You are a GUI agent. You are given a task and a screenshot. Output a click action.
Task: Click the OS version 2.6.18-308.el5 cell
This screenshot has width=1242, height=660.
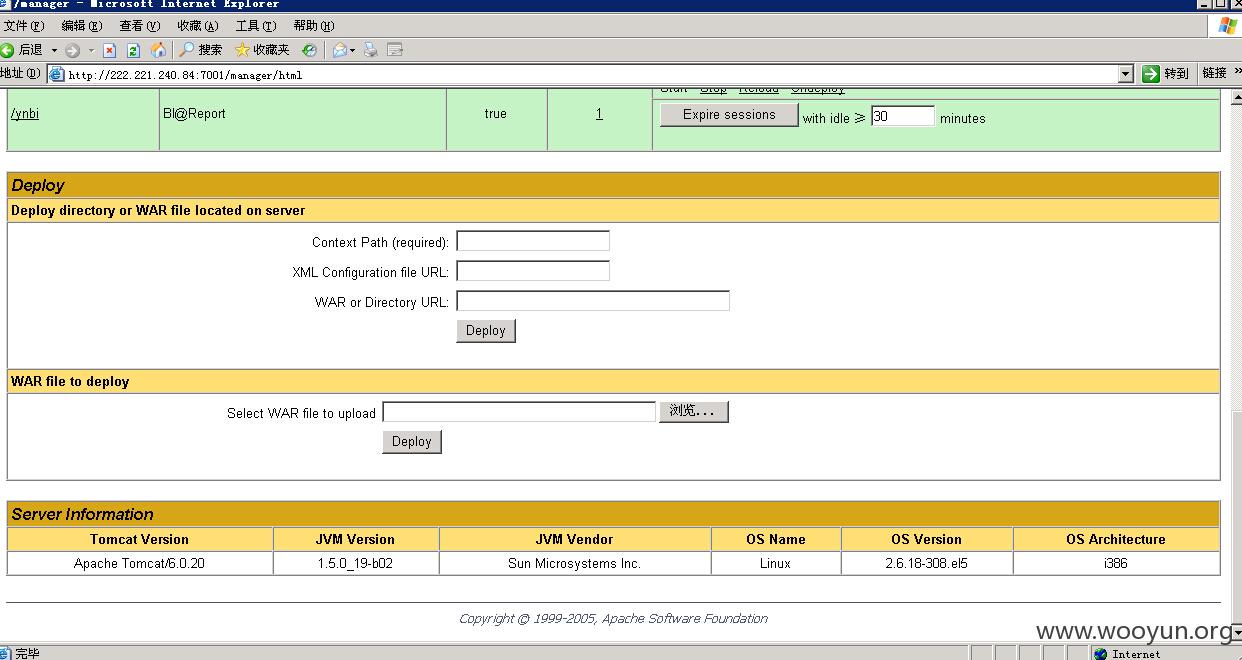(x=927, y=563)
